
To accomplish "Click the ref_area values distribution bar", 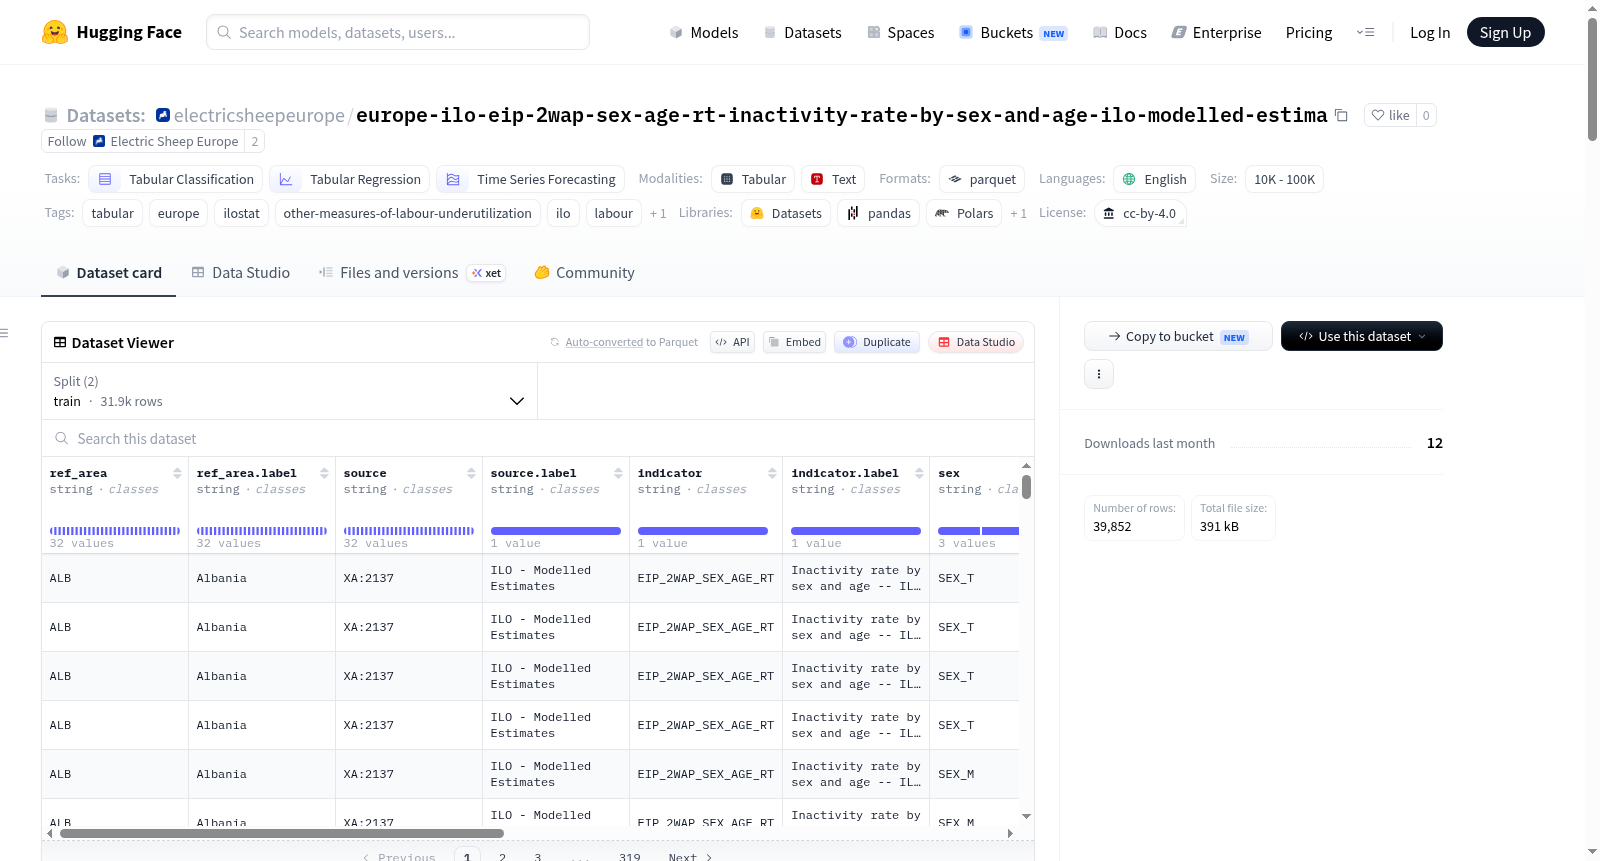I will pyautogui.click(x=115, y=531).
